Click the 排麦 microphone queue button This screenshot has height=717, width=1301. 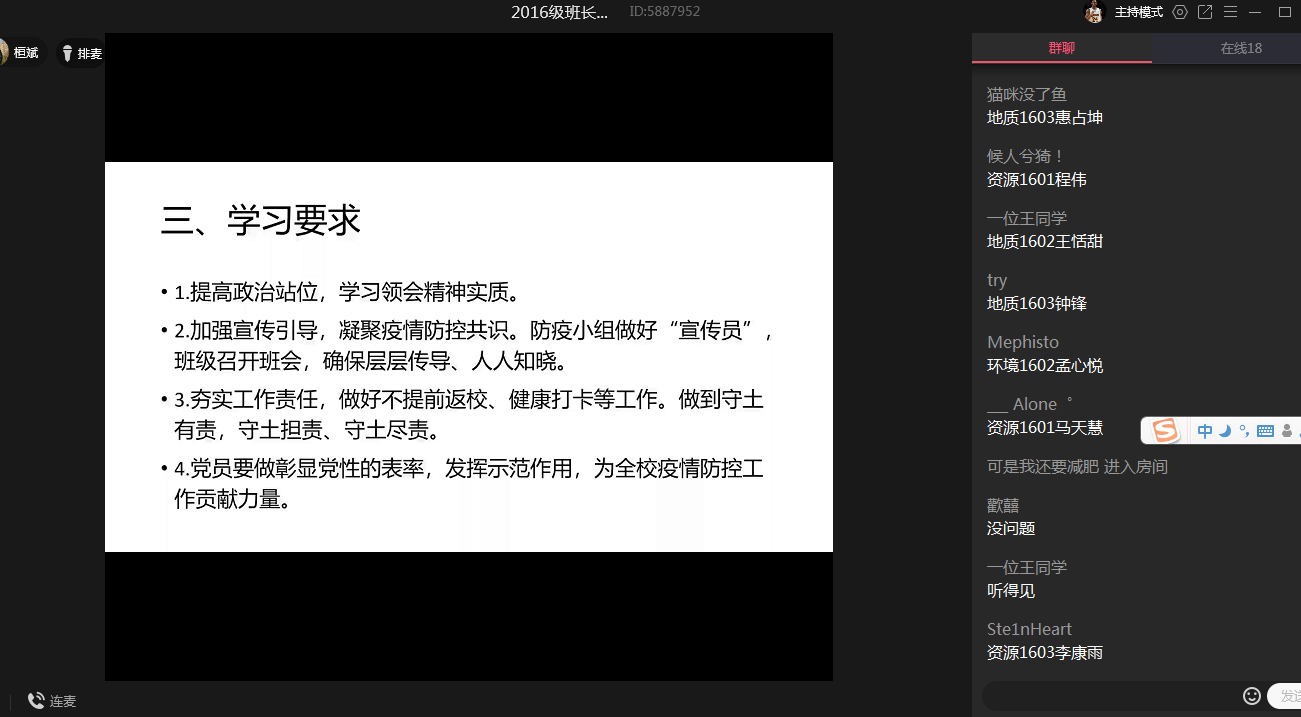82,53
